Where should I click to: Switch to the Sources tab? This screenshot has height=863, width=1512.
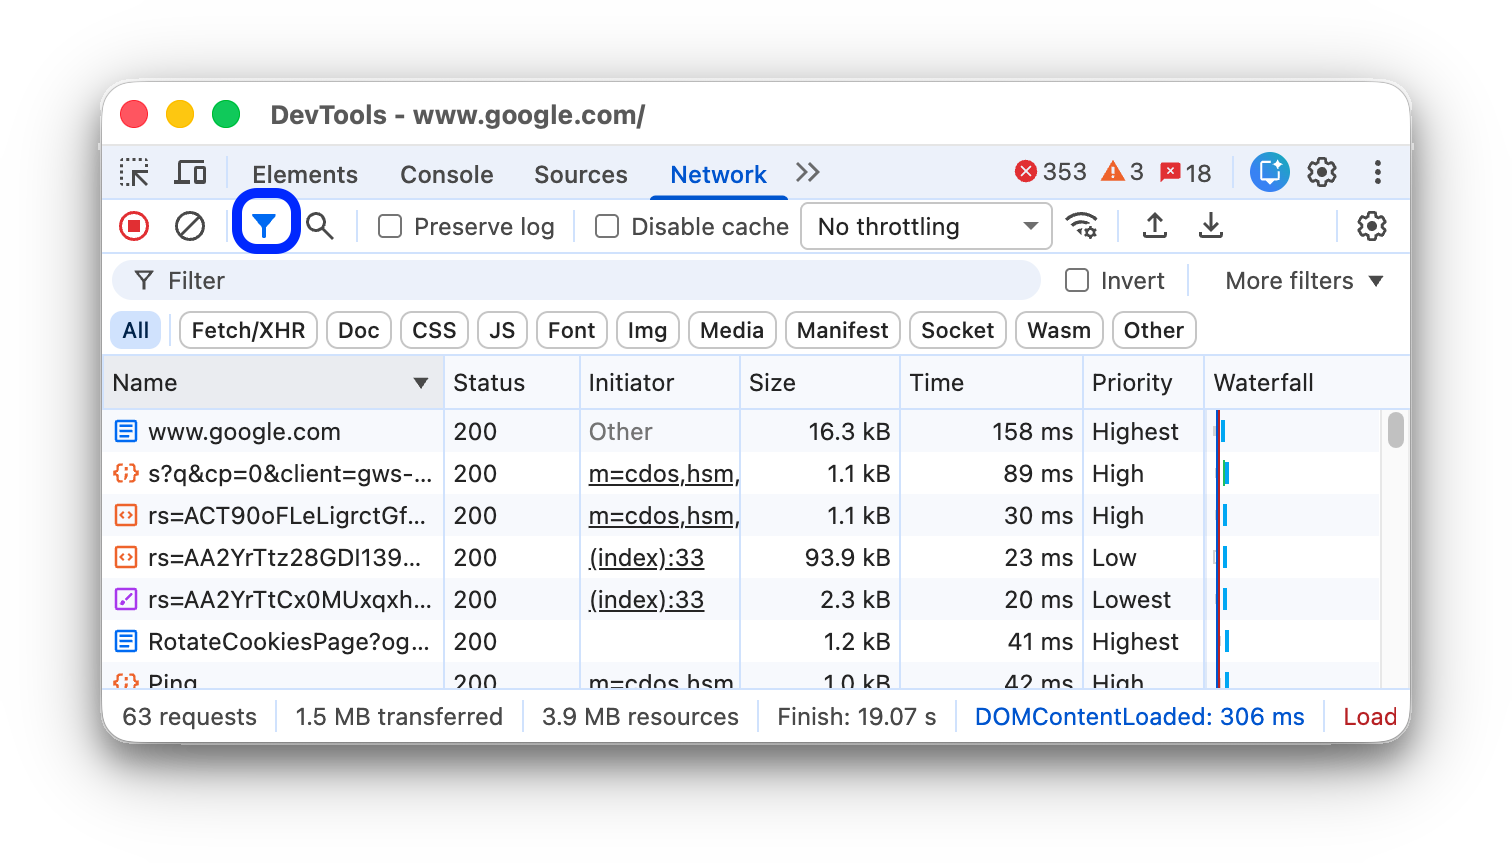pos(581,174)
